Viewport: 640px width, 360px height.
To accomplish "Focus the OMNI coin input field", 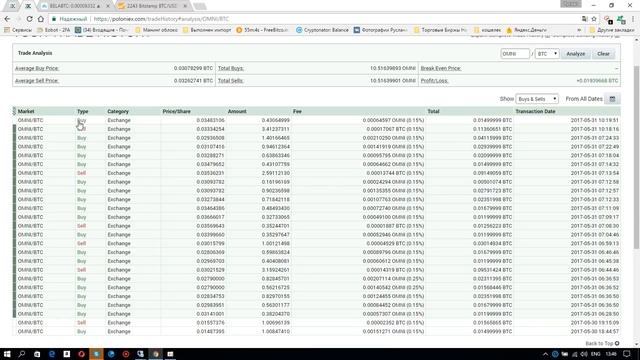I will (515, 53).
